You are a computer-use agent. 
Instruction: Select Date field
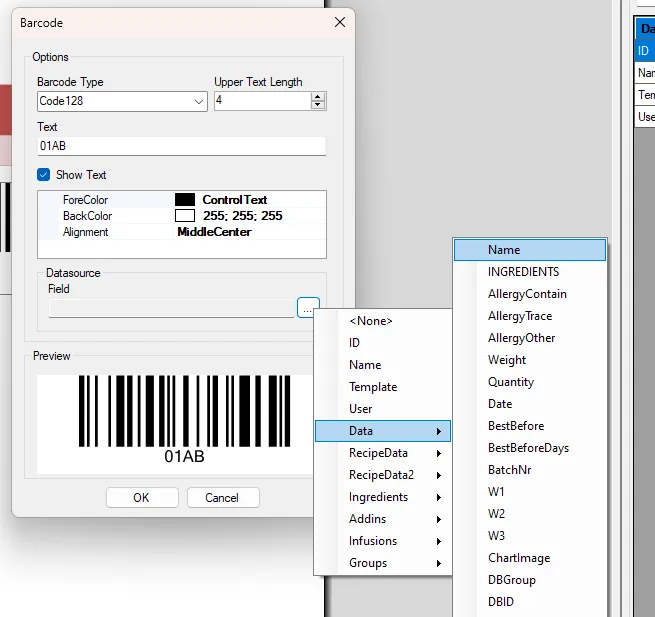click(530, 404)
